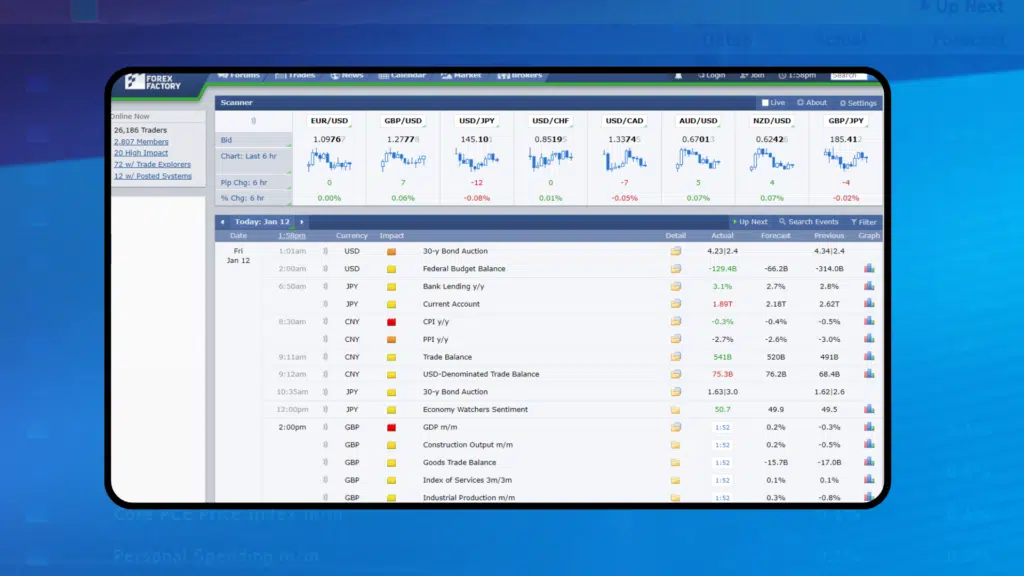
Task: Click the sound alert icon for GDP m/m
Action: click(325, 427)
